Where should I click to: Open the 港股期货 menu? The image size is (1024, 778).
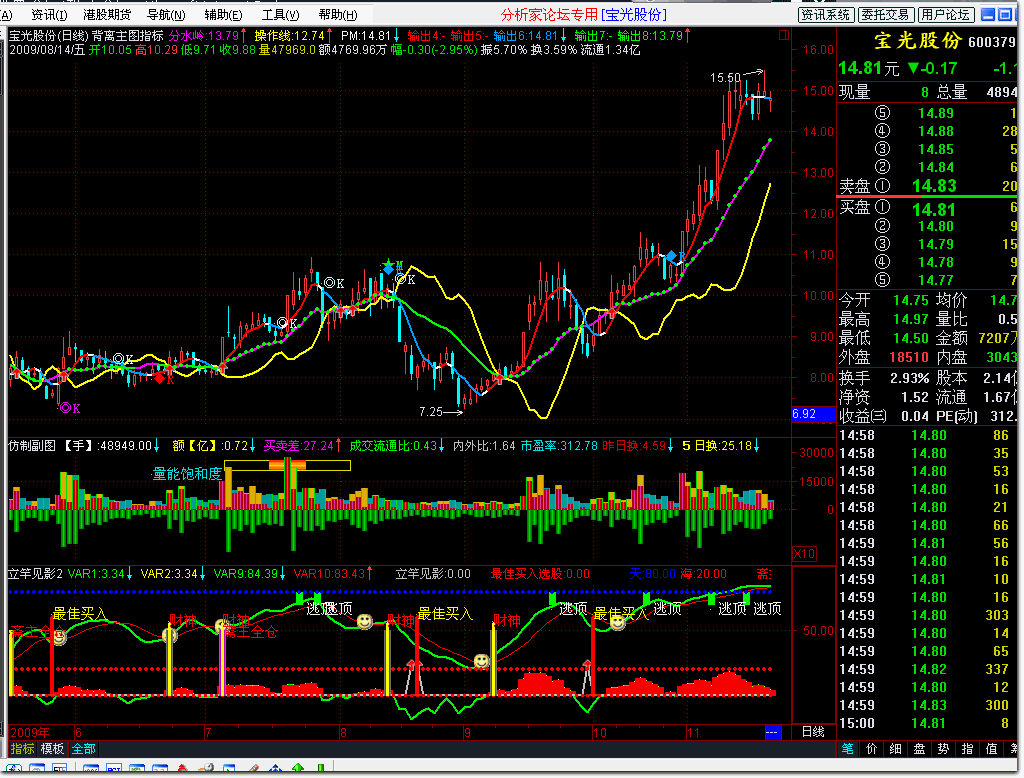point(107,14)
